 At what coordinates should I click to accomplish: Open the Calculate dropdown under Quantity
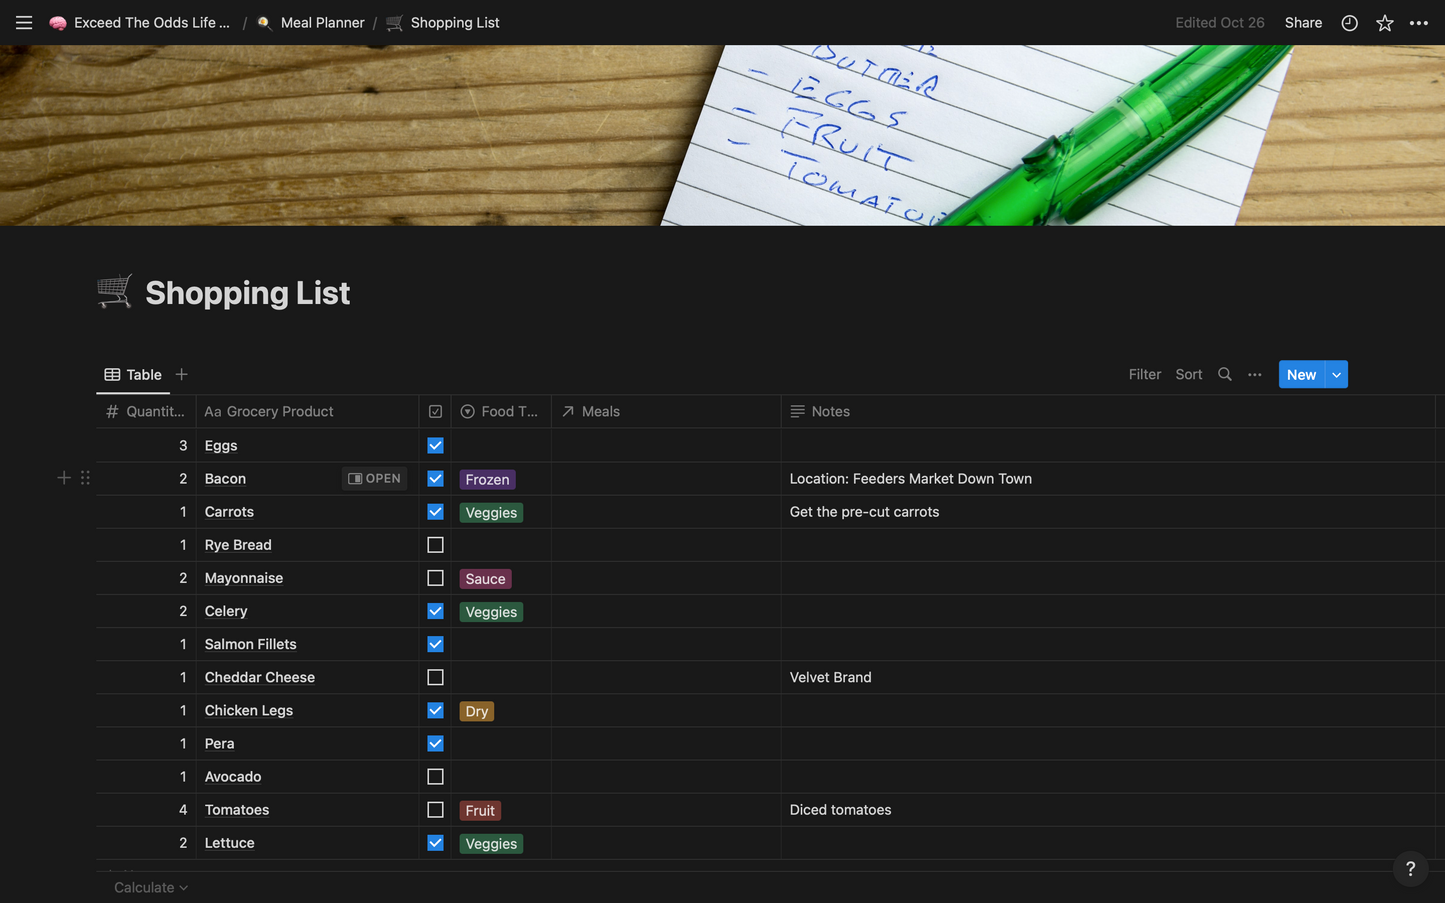151,887
